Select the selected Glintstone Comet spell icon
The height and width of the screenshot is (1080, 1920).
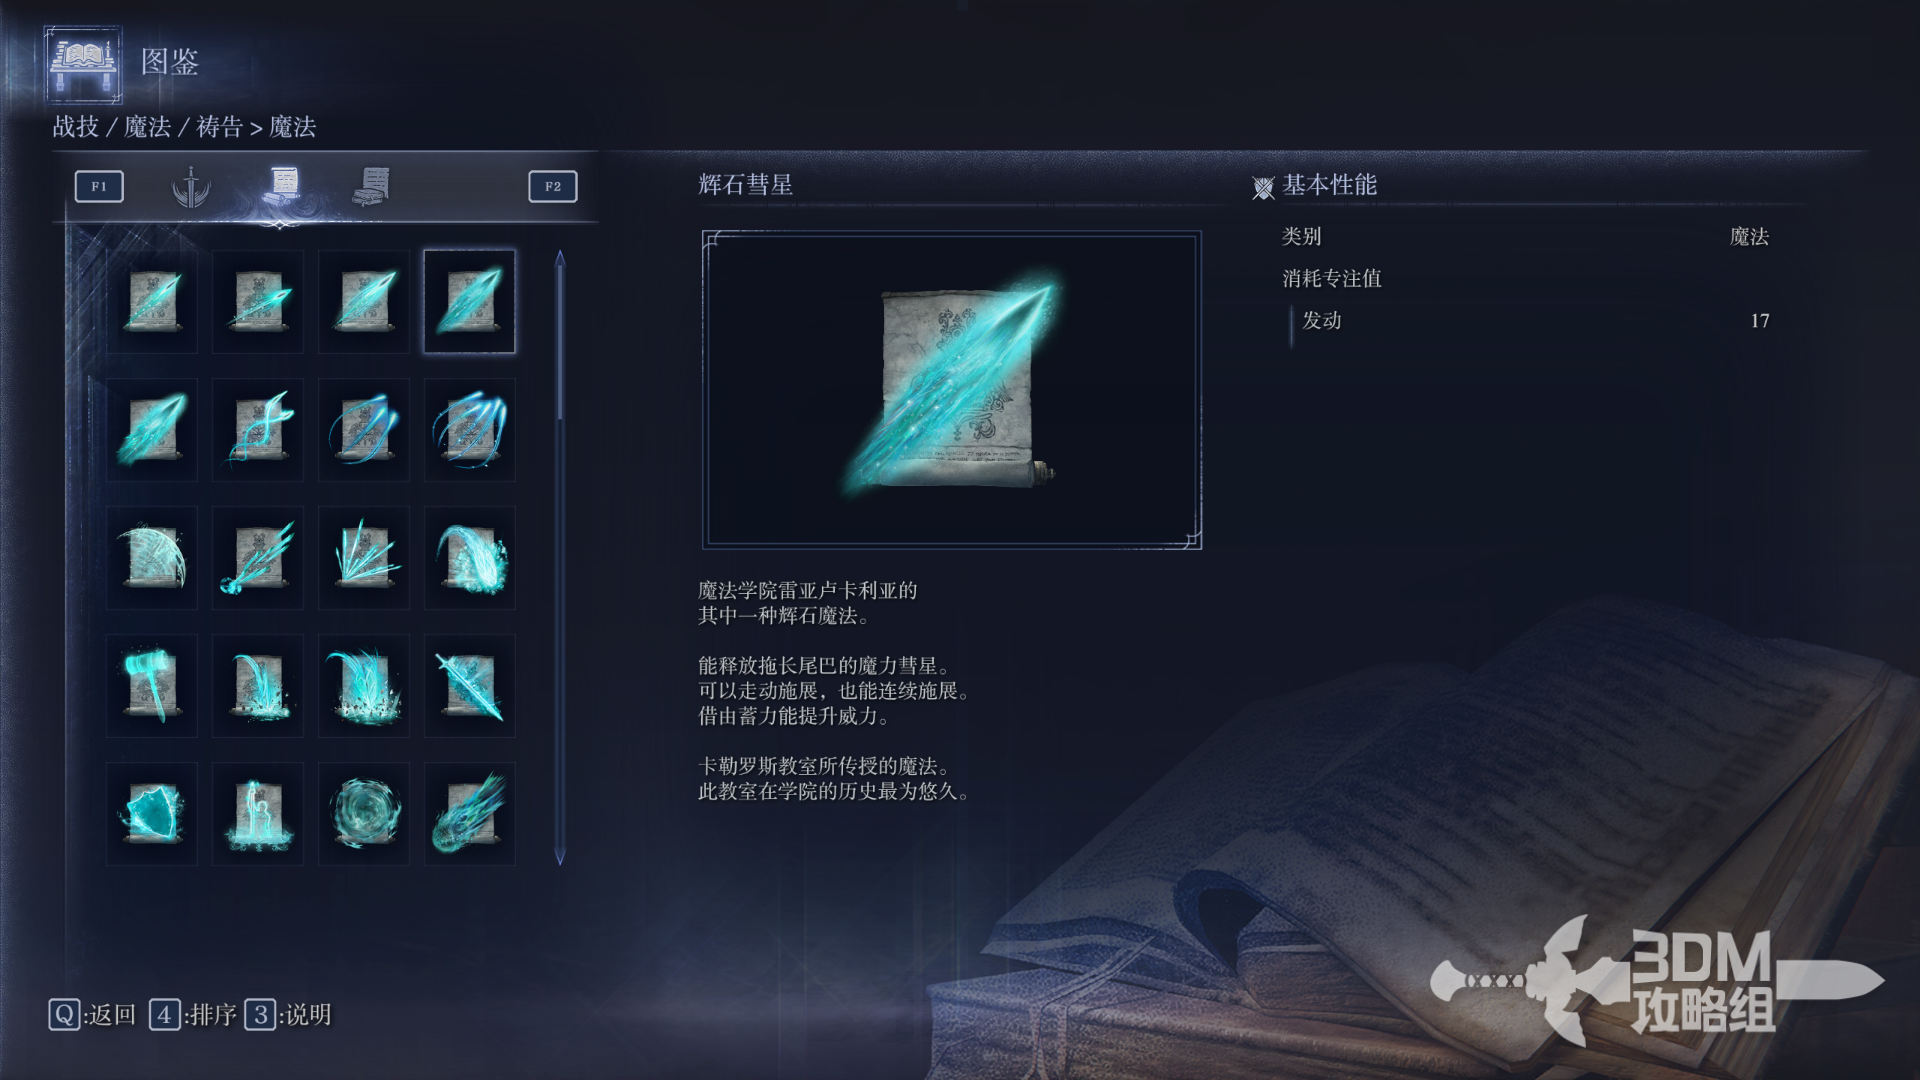point(469,301)
